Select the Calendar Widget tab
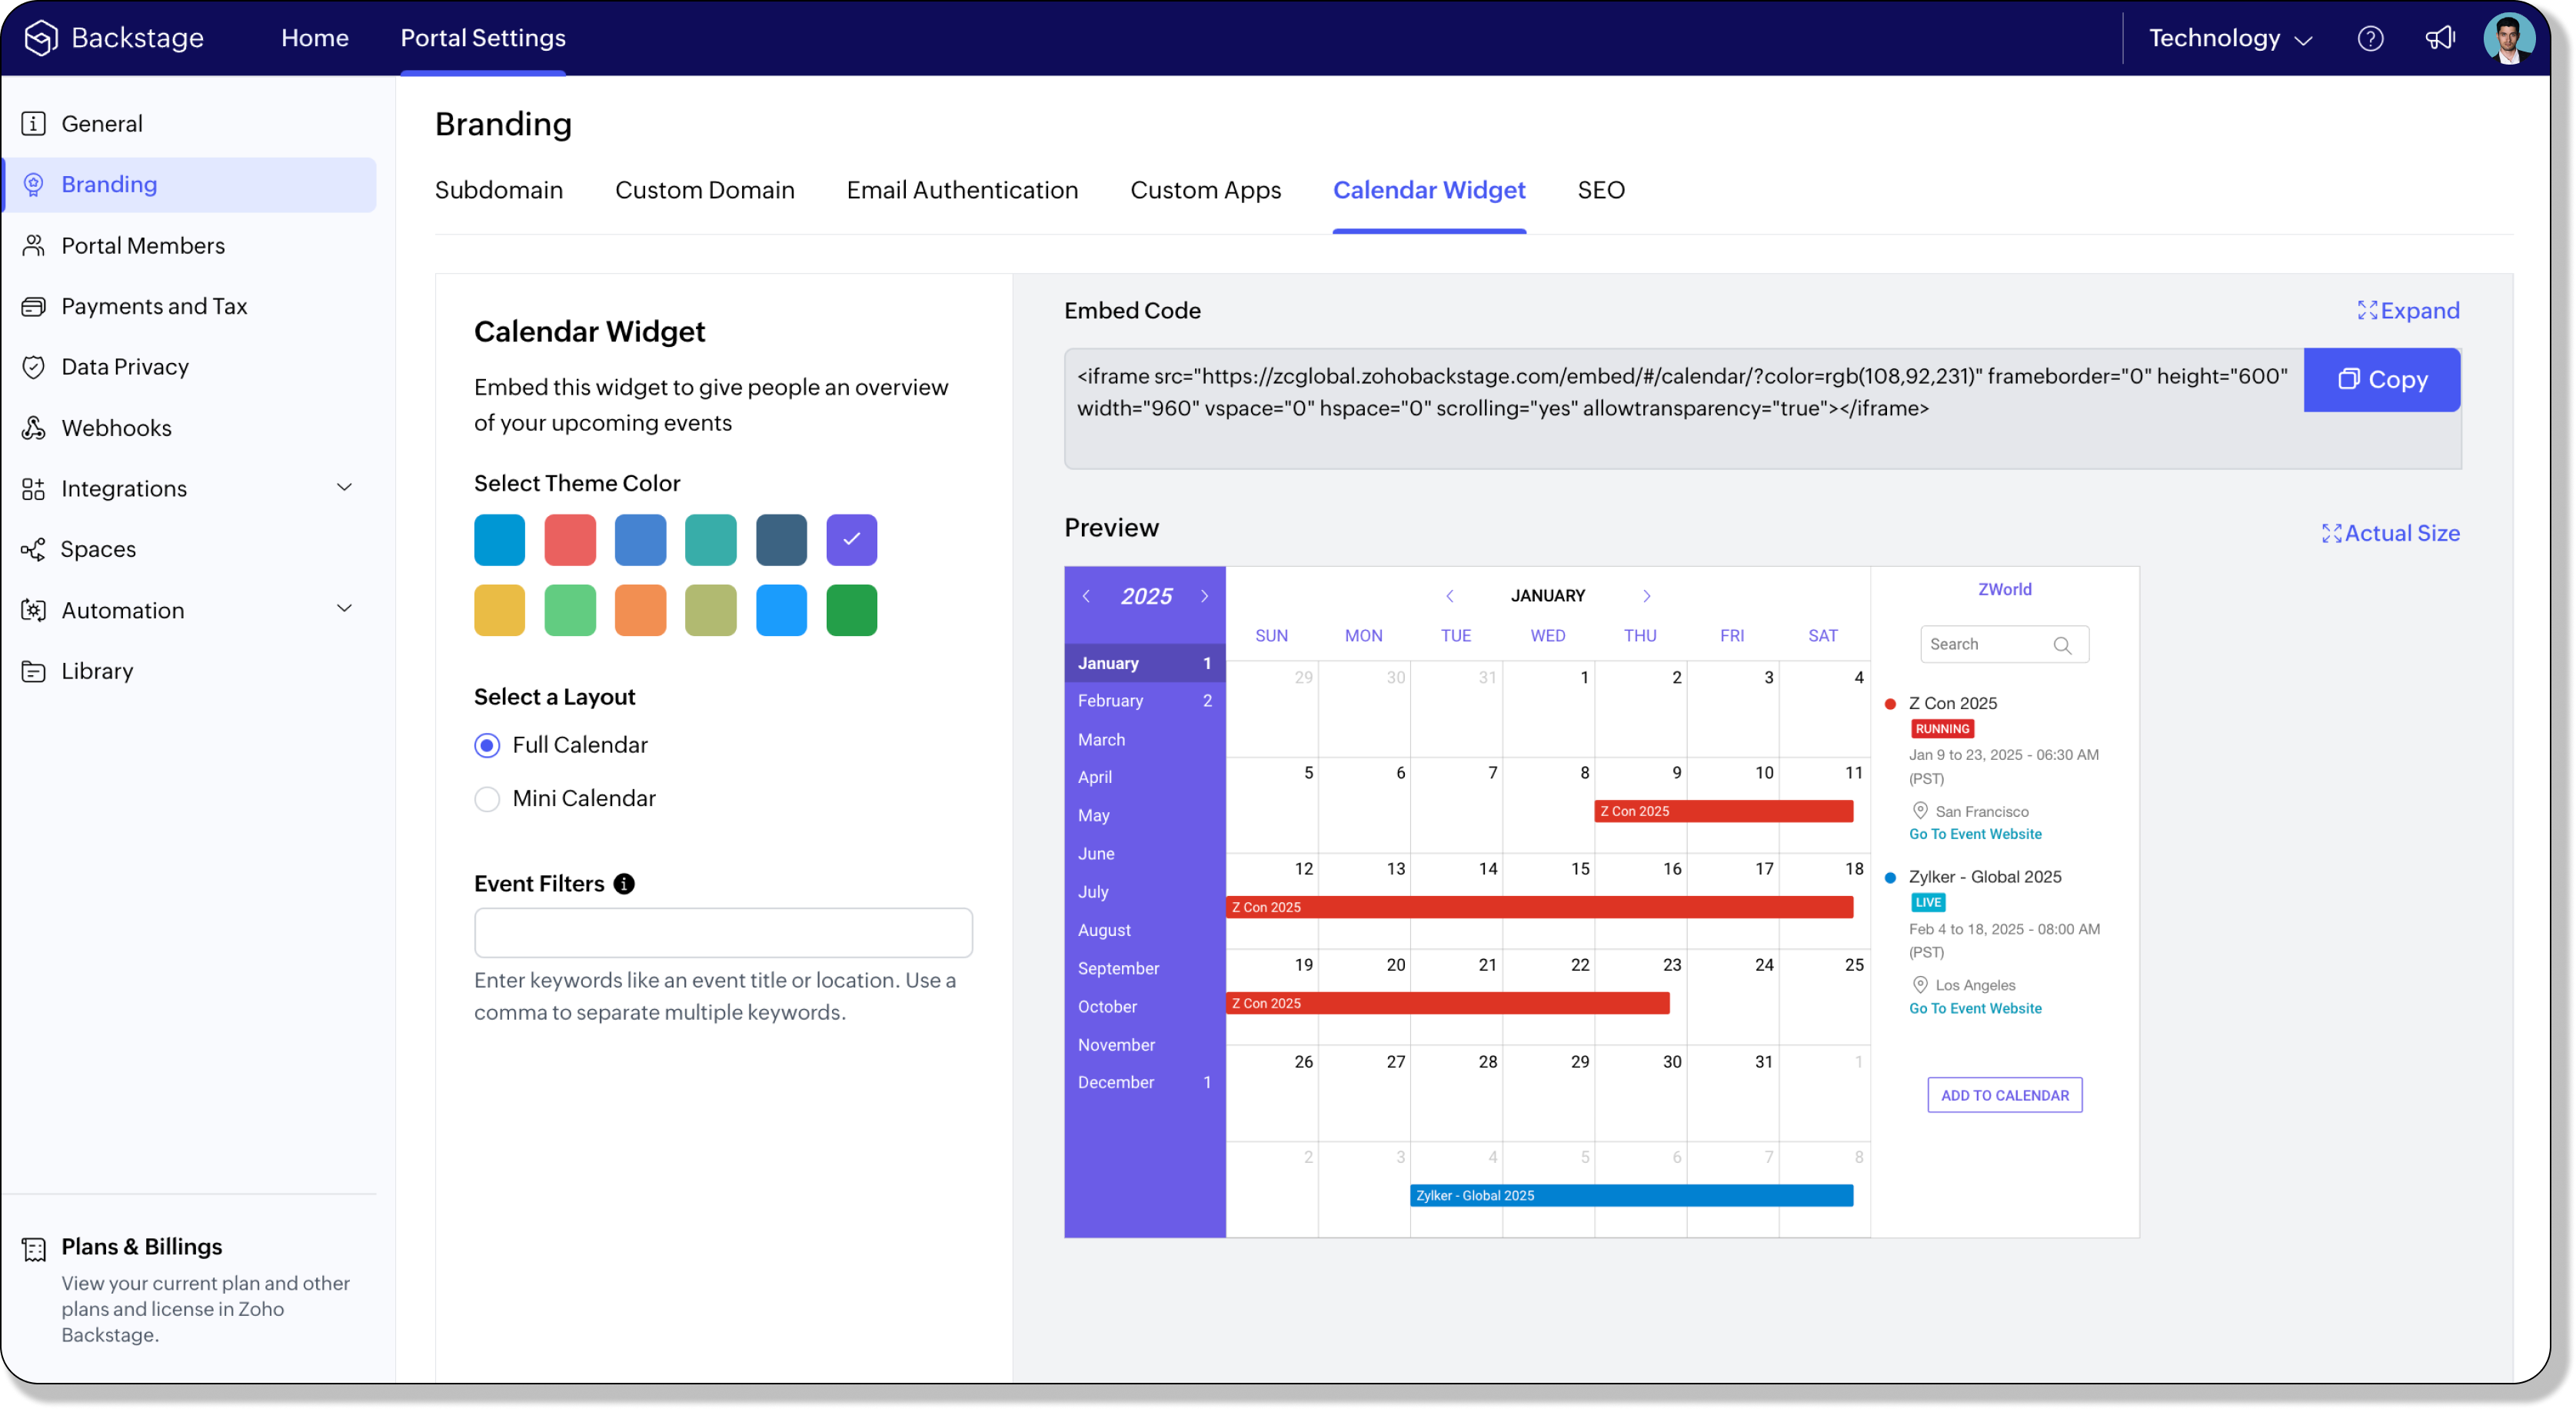This screenshot has height=1409, width=2576. (1428, 190)
